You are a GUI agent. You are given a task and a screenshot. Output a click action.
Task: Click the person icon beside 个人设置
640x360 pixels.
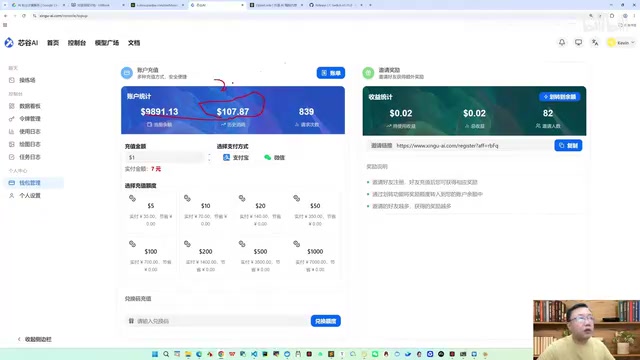(x=11, y=196)
